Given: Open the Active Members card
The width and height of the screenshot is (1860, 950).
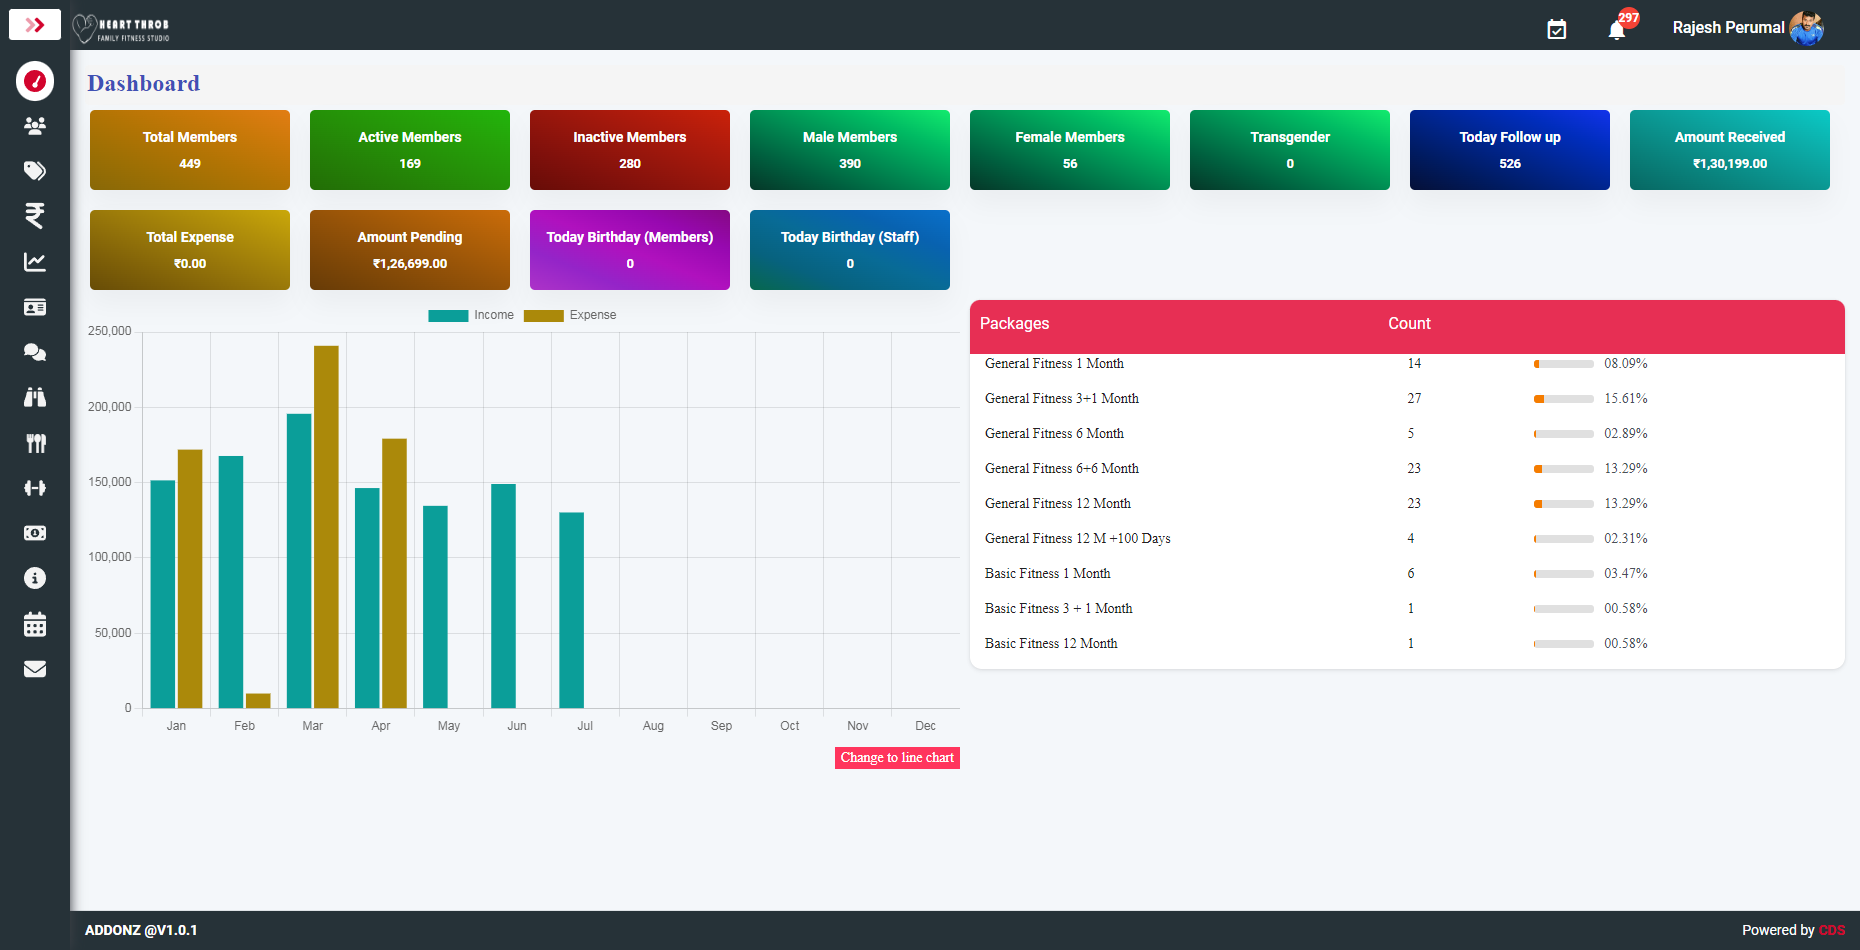Looking at the screenshot, I should (x=410, y=150).
